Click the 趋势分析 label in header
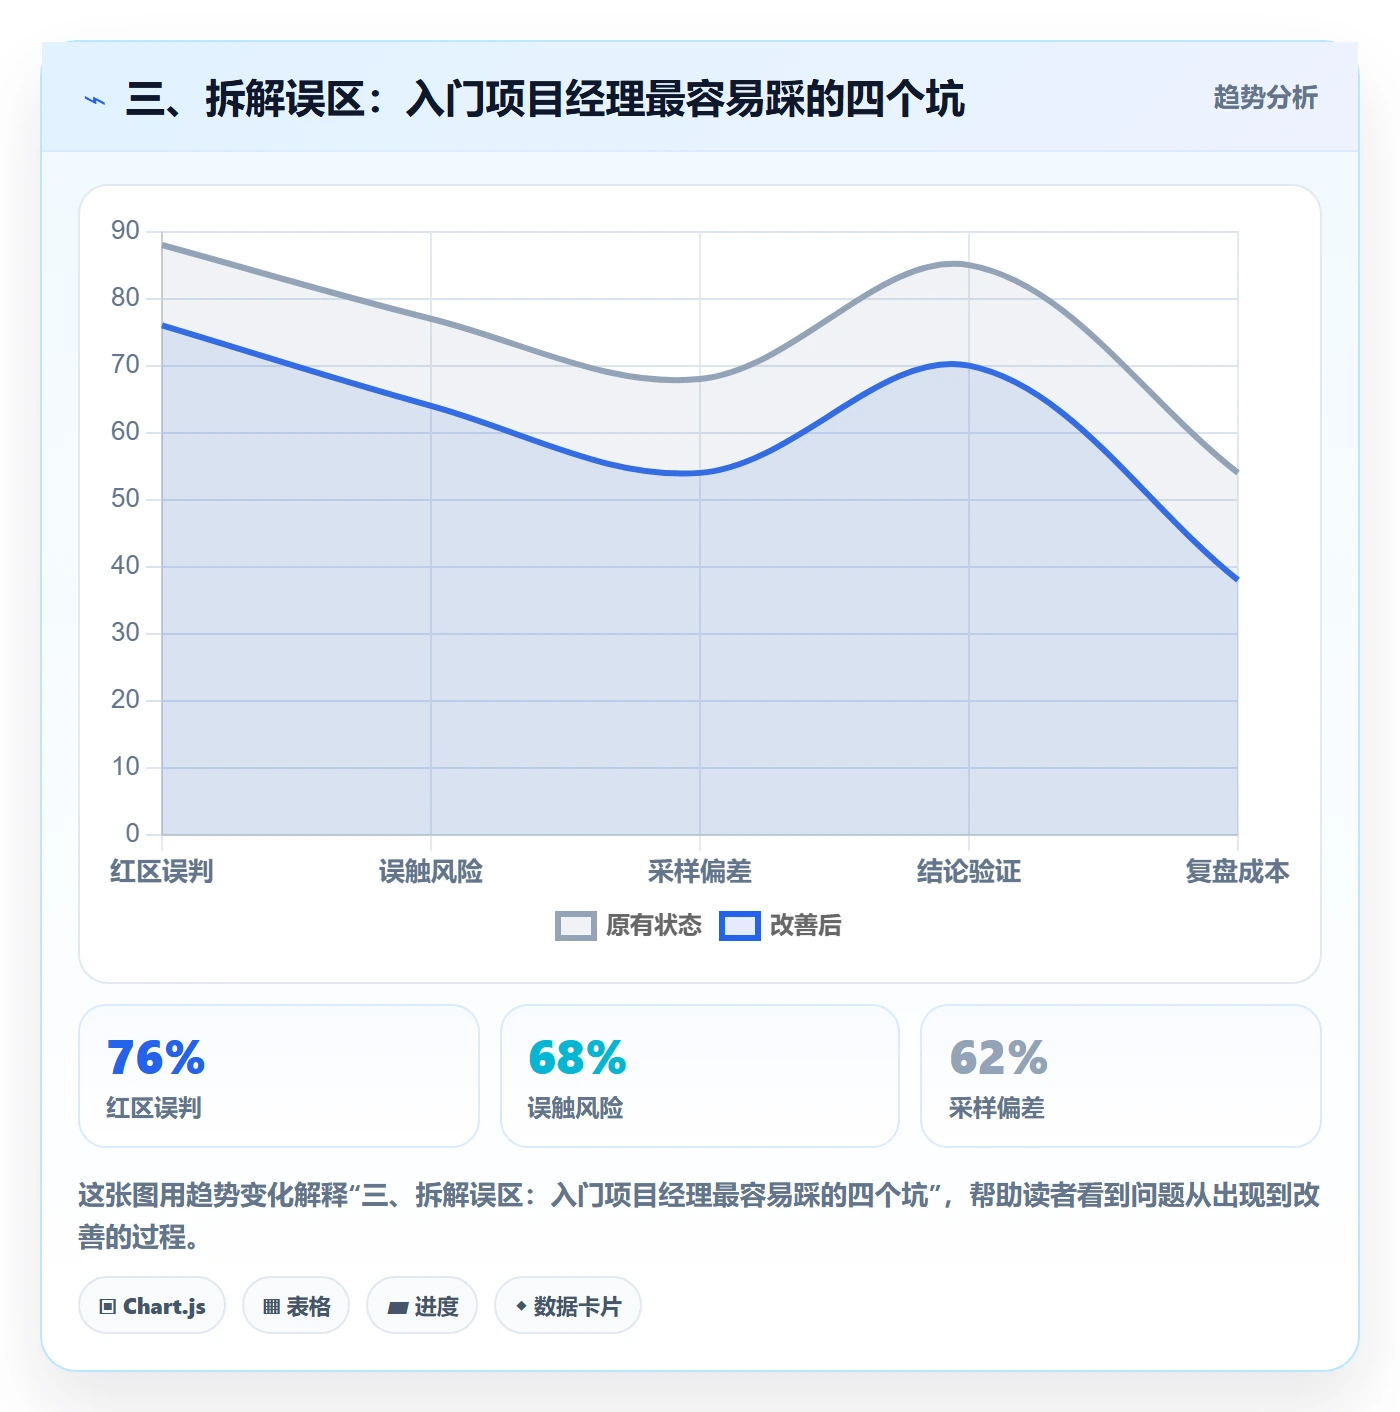Image resolution: width=1400 pixels, height=1412 pixels. point(1265,98)
